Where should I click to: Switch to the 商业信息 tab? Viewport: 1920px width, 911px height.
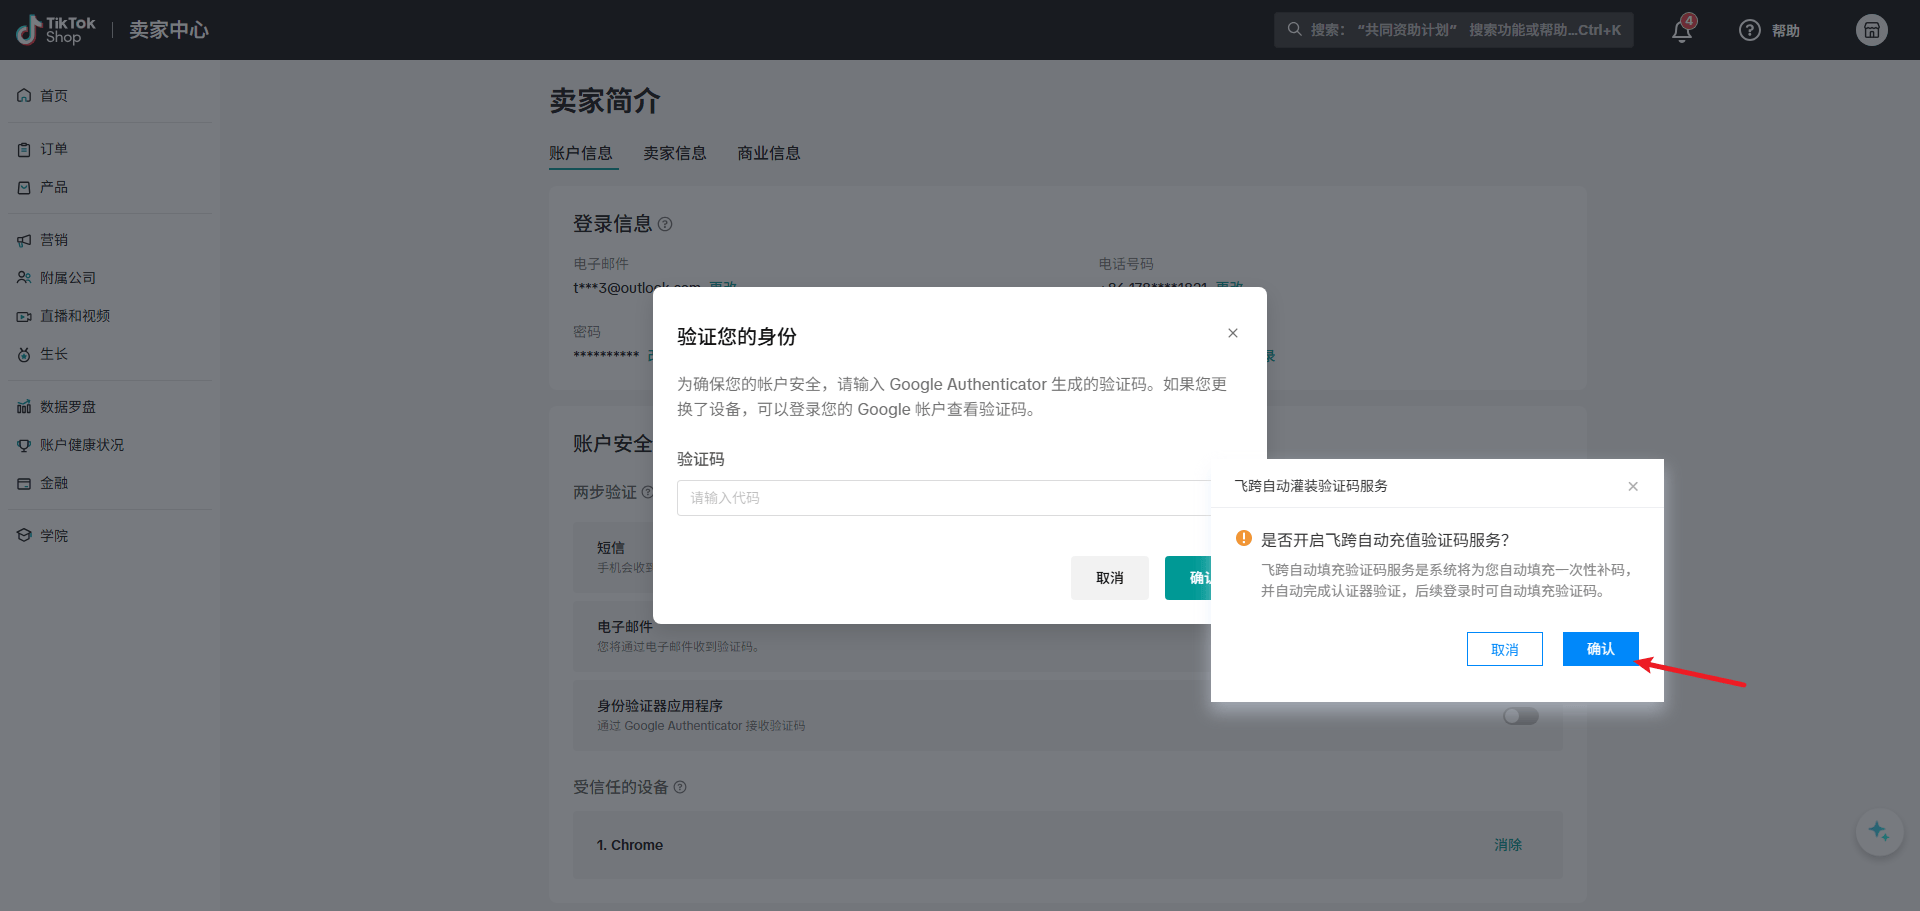tap(768, 153)
